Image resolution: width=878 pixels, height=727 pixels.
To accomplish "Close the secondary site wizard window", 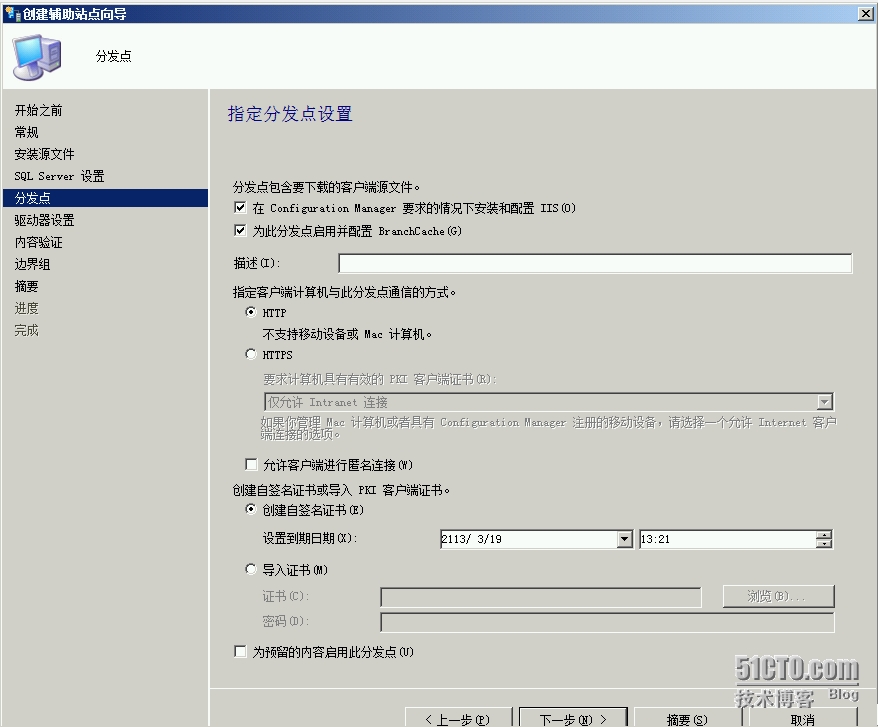I will tap(866, 13).
